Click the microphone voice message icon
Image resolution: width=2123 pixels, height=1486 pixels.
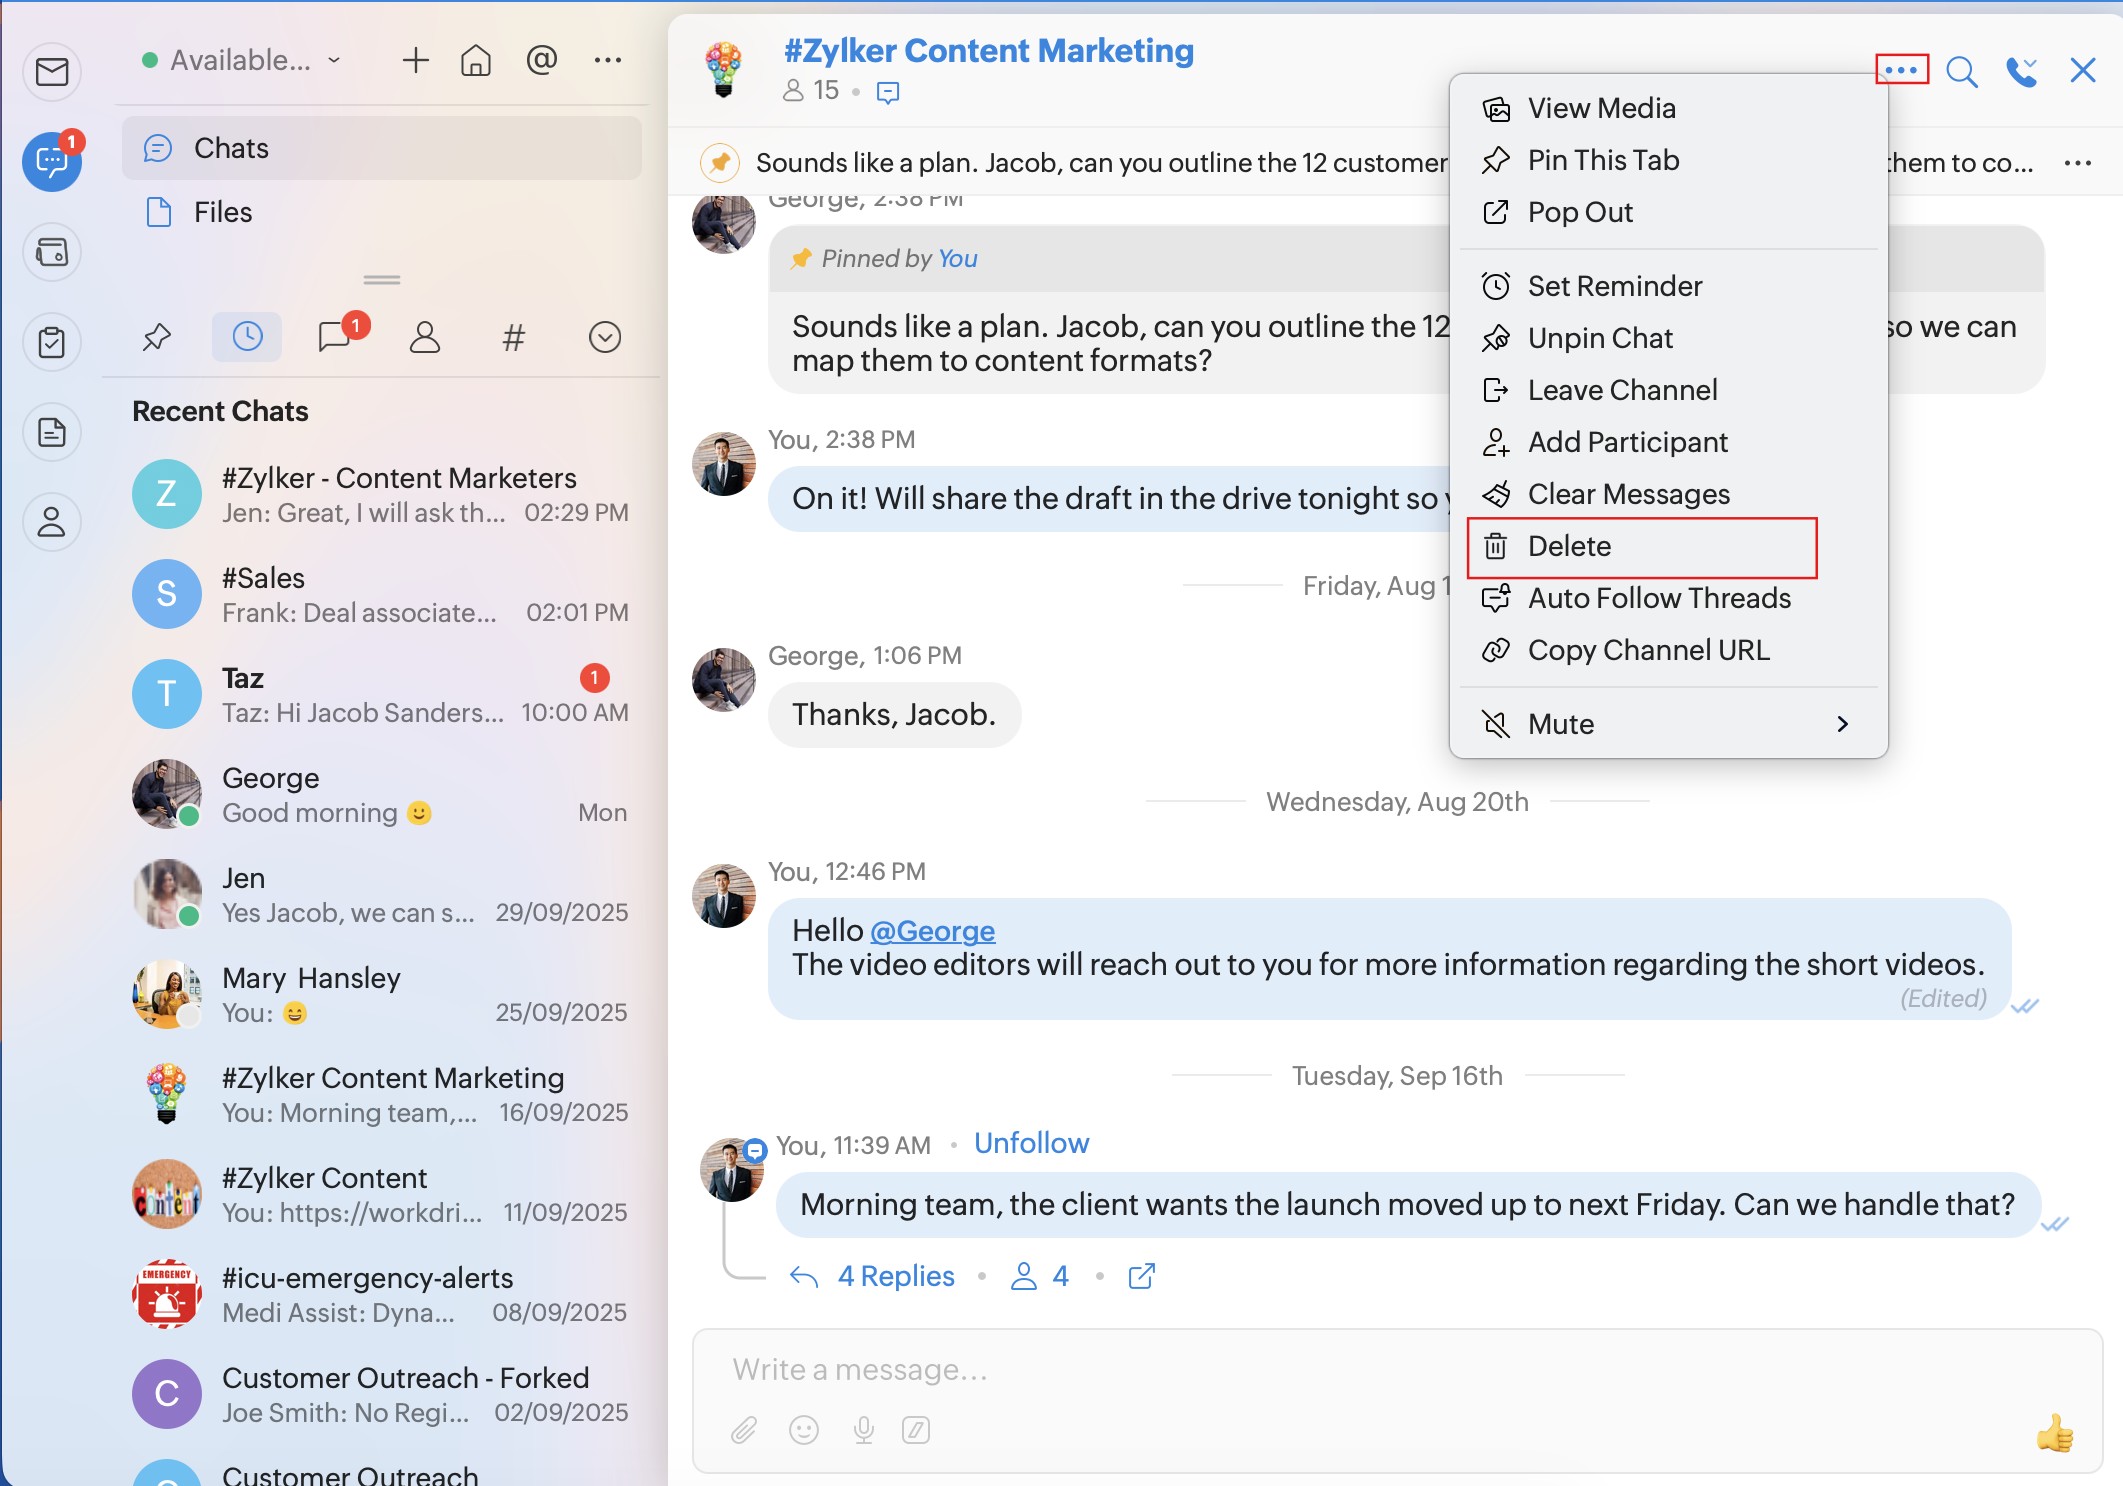[x=864, y=1430]
